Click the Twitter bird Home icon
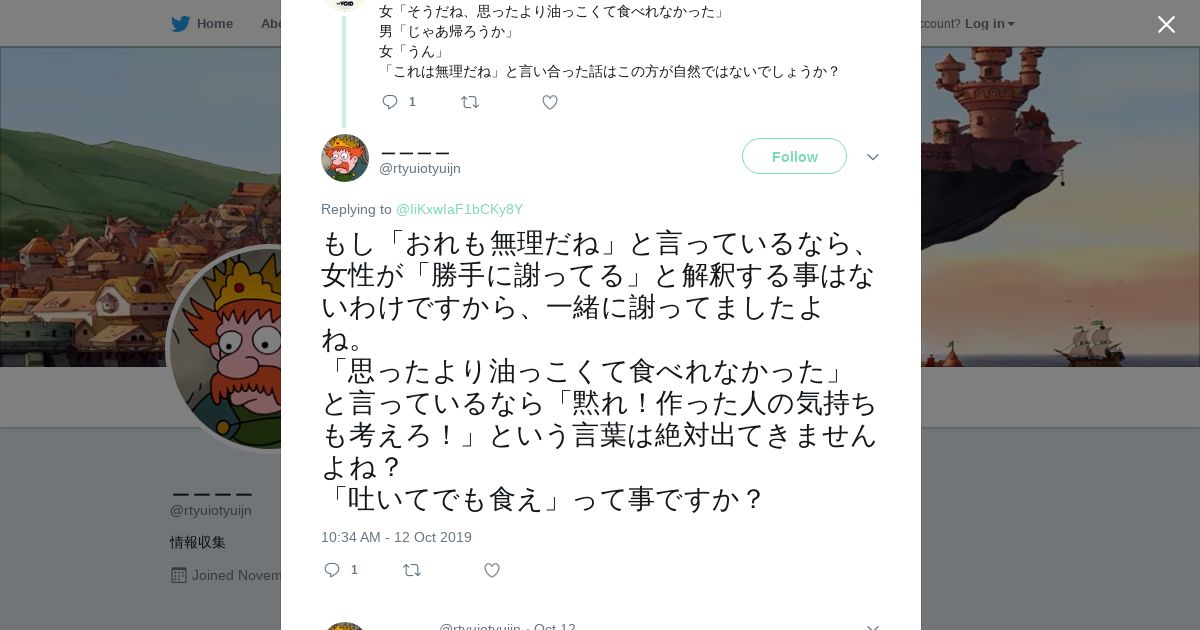Image resolution: width=1200 pixels, height=630 pixels. [x=180, y=24]
